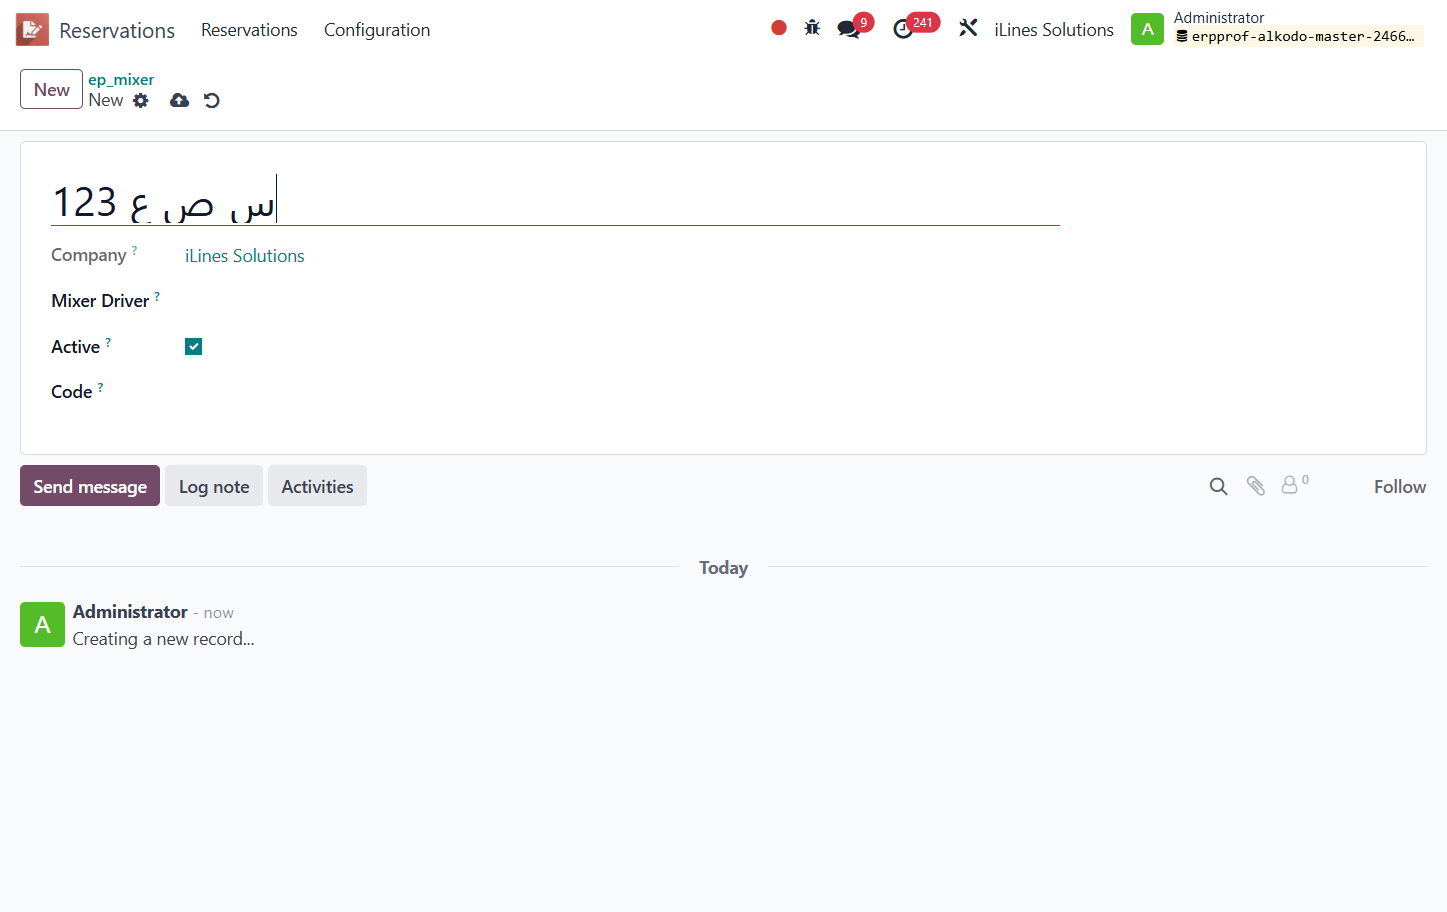Show help tooltip for Mixer Driver label

(x=157, y=296)
